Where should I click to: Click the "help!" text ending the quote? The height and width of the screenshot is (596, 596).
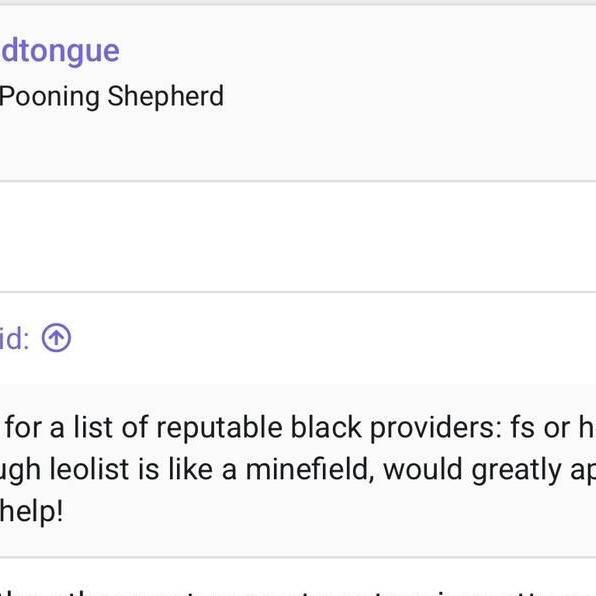click(x=31, y=511)
